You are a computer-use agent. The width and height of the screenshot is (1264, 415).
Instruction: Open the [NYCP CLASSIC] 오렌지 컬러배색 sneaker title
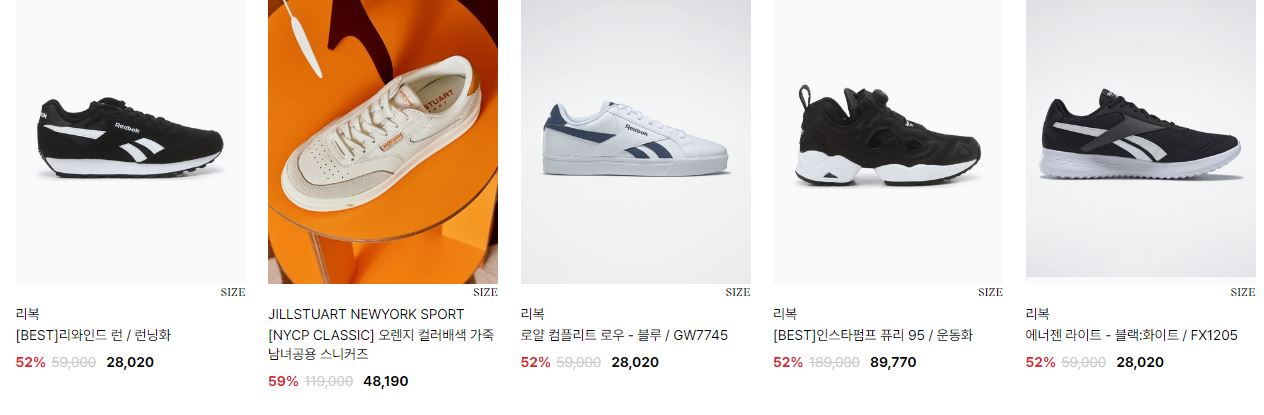point(381,344)
